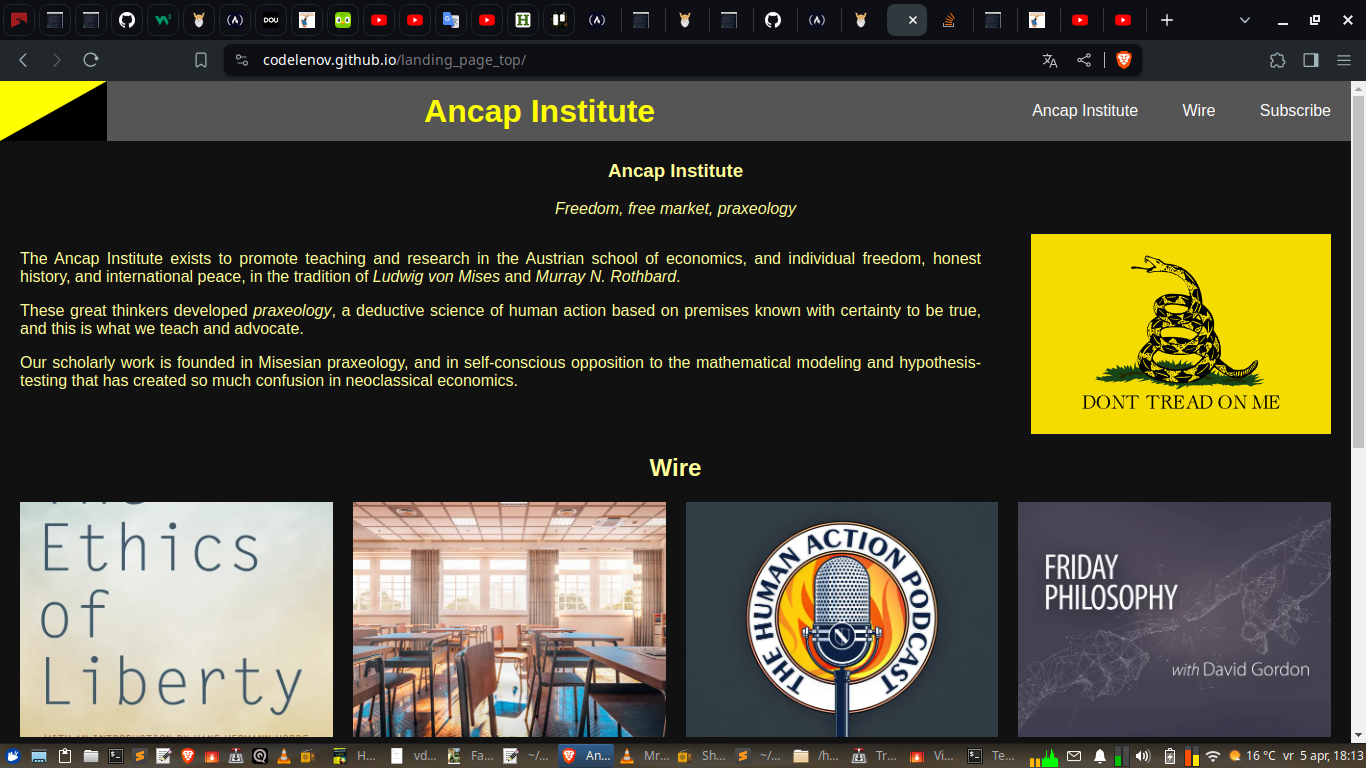This screenshot has height=768, width=1366.
Task: Open The Human Action Podcast thumbnail
Action: [841, 618]
